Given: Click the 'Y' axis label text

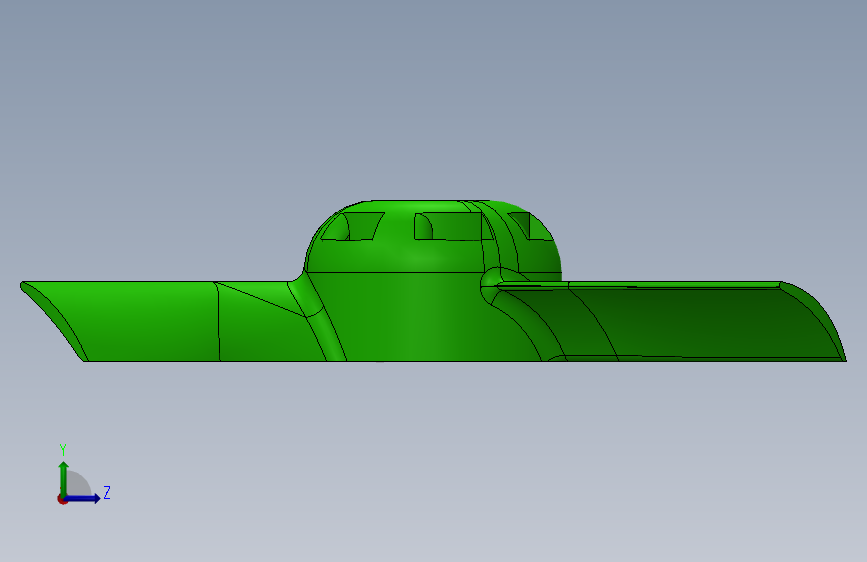Looking at the screenshot, I should click(63, 450).
